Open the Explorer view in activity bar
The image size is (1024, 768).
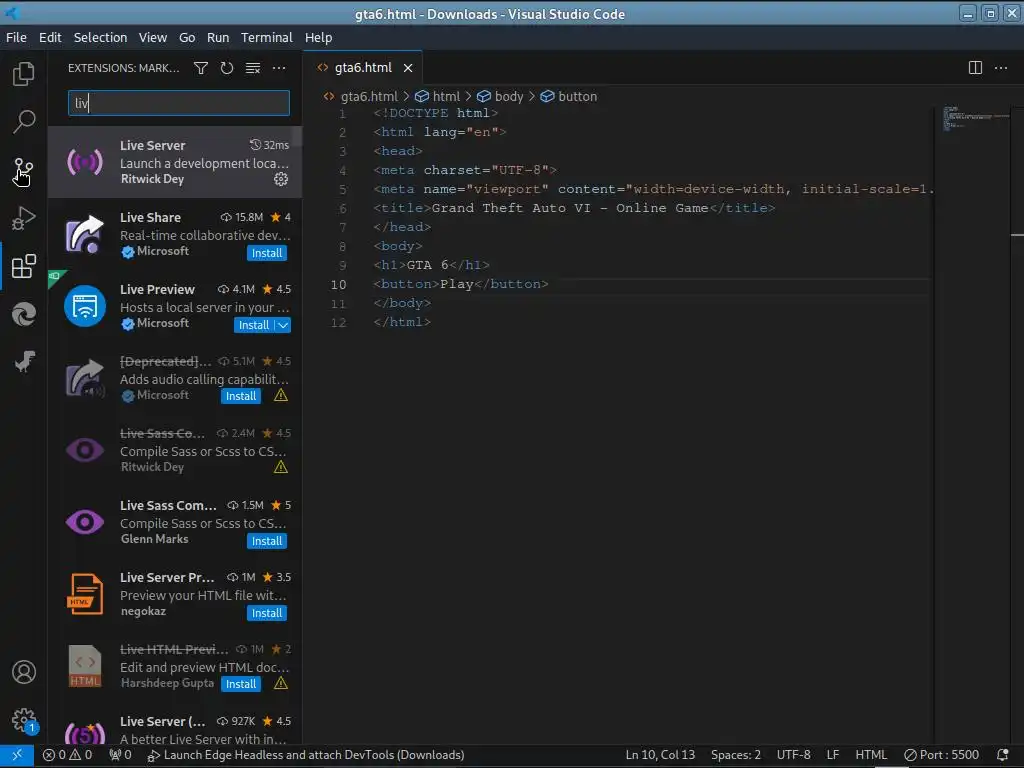24,74
